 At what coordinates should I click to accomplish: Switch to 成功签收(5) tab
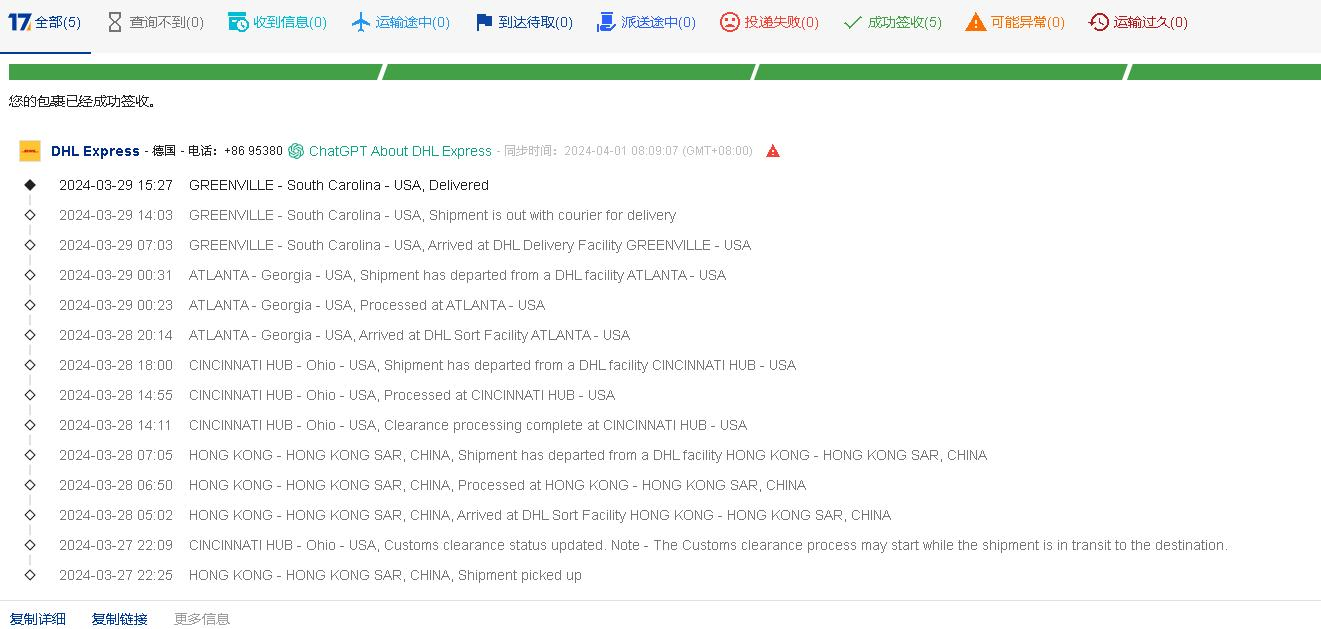coord(892,22)
